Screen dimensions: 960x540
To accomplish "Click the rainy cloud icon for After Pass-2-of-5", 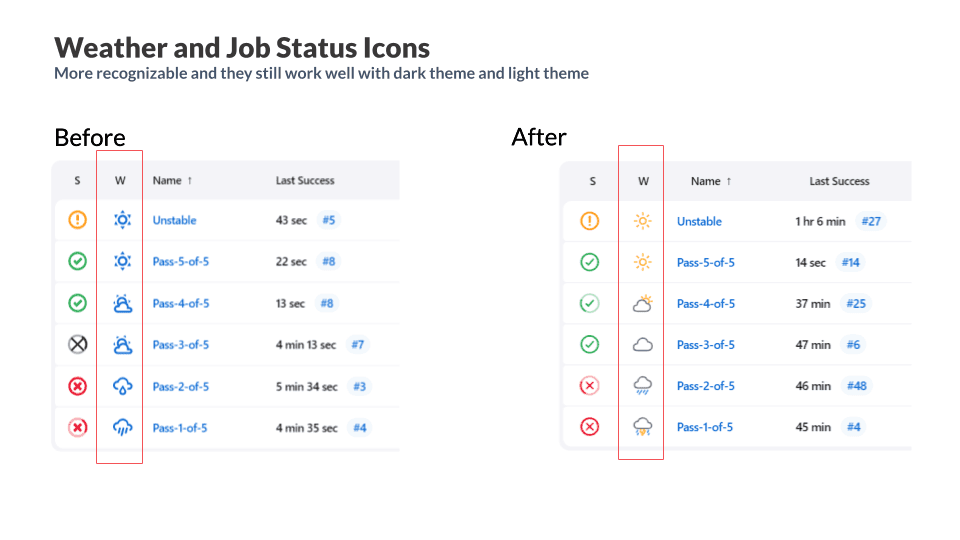I will pyautogui.click(x=643, y=386).
